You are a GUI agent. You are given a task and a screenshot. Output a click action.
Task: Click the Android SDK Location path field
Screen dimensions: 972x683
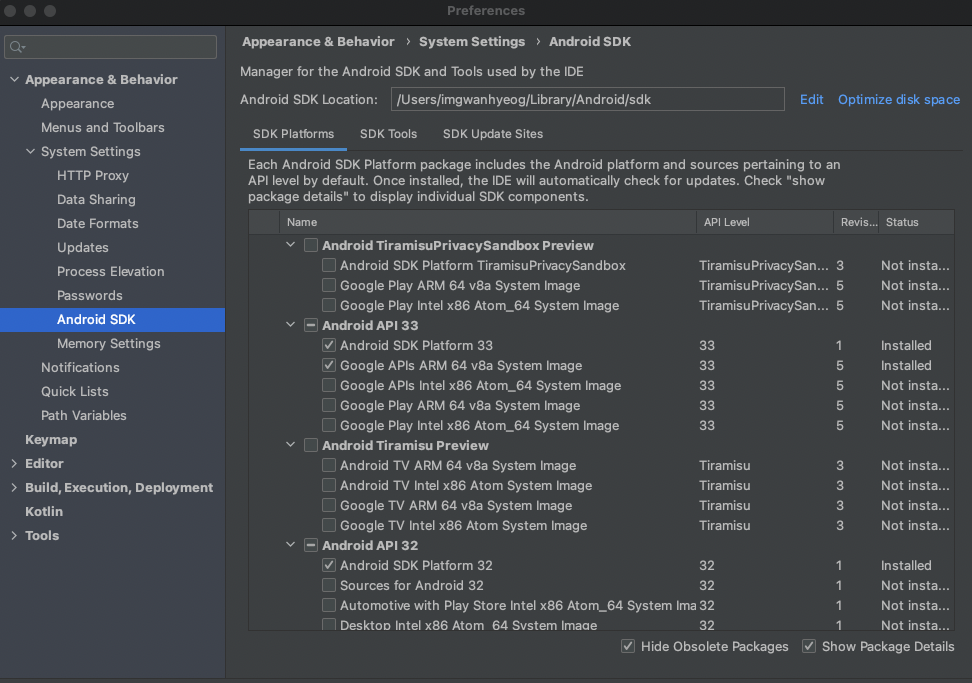click(x=587, y=99)
